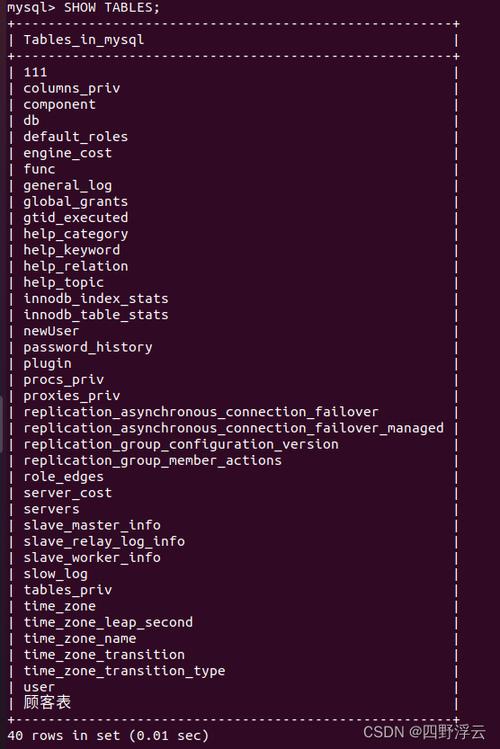Viewport: 500px width, 749px height.
Task: Click the Tables_in_mysql column header
Action: [84, 40]
